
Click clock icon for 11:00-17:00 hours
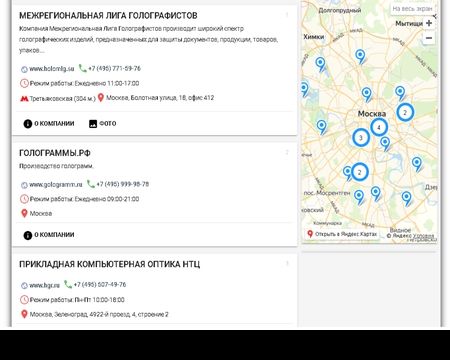(x=24, y=83)
